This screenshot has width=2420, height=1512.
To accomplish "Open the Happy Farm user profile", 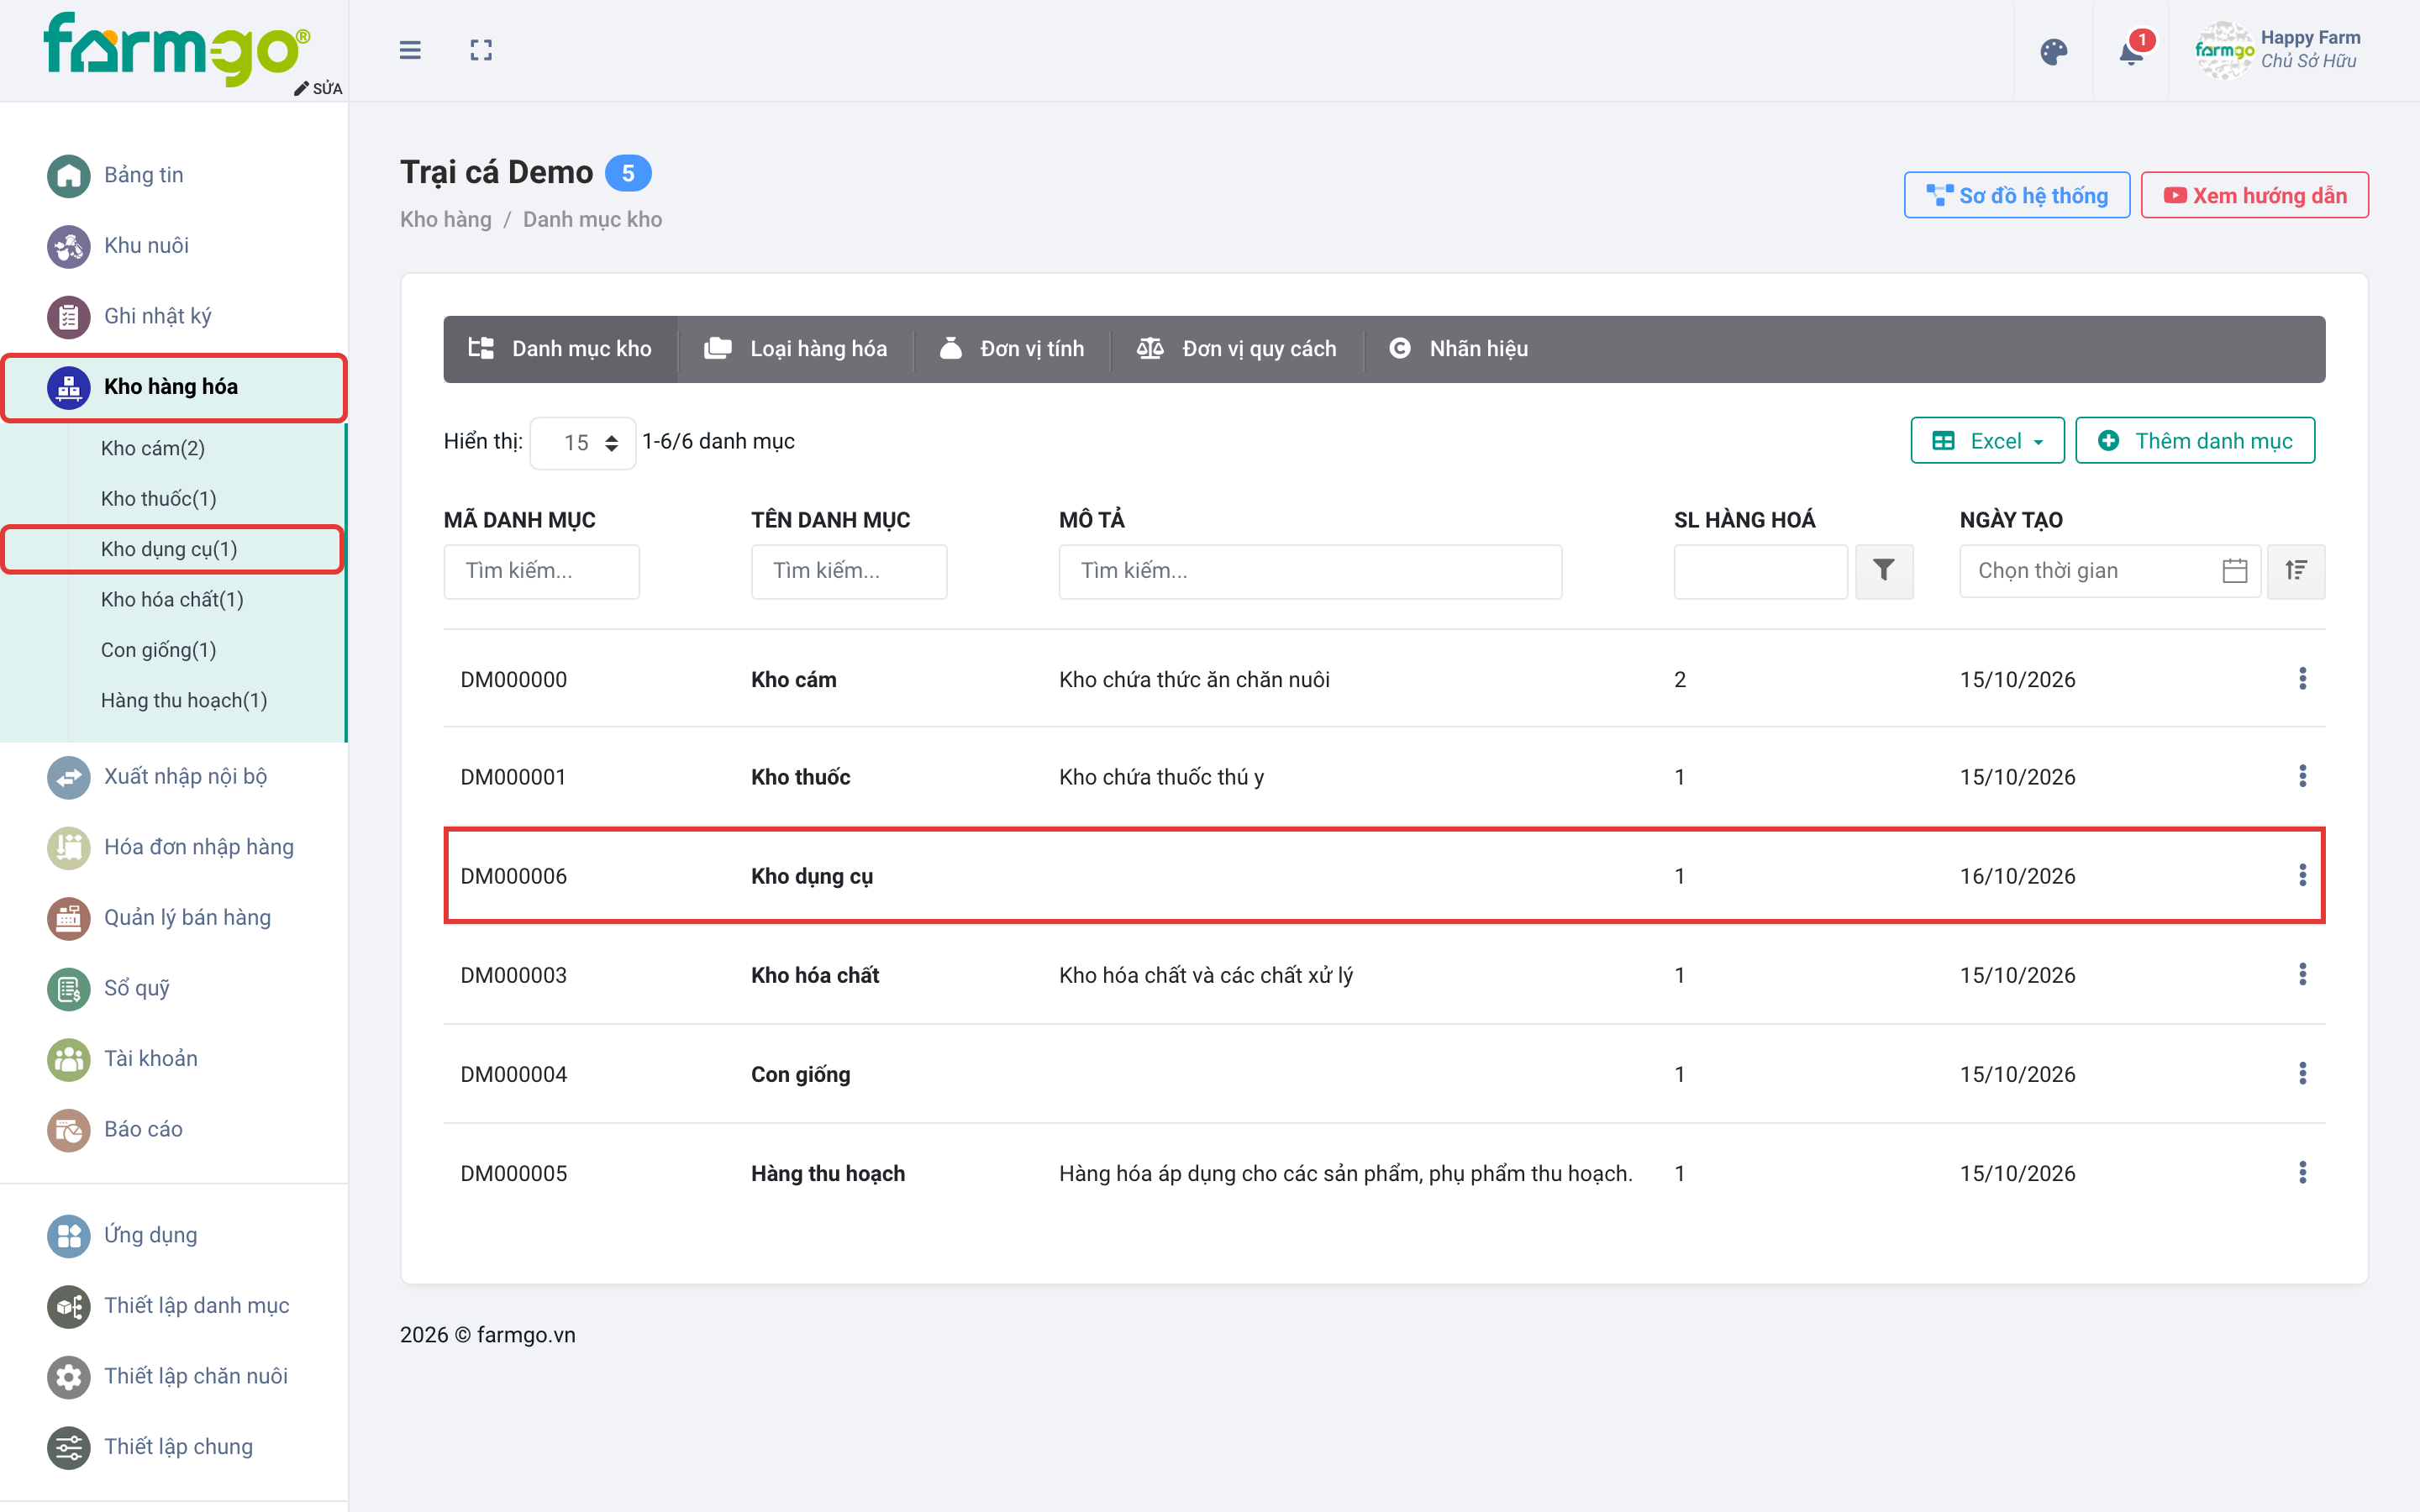I will coord(2277,50).
